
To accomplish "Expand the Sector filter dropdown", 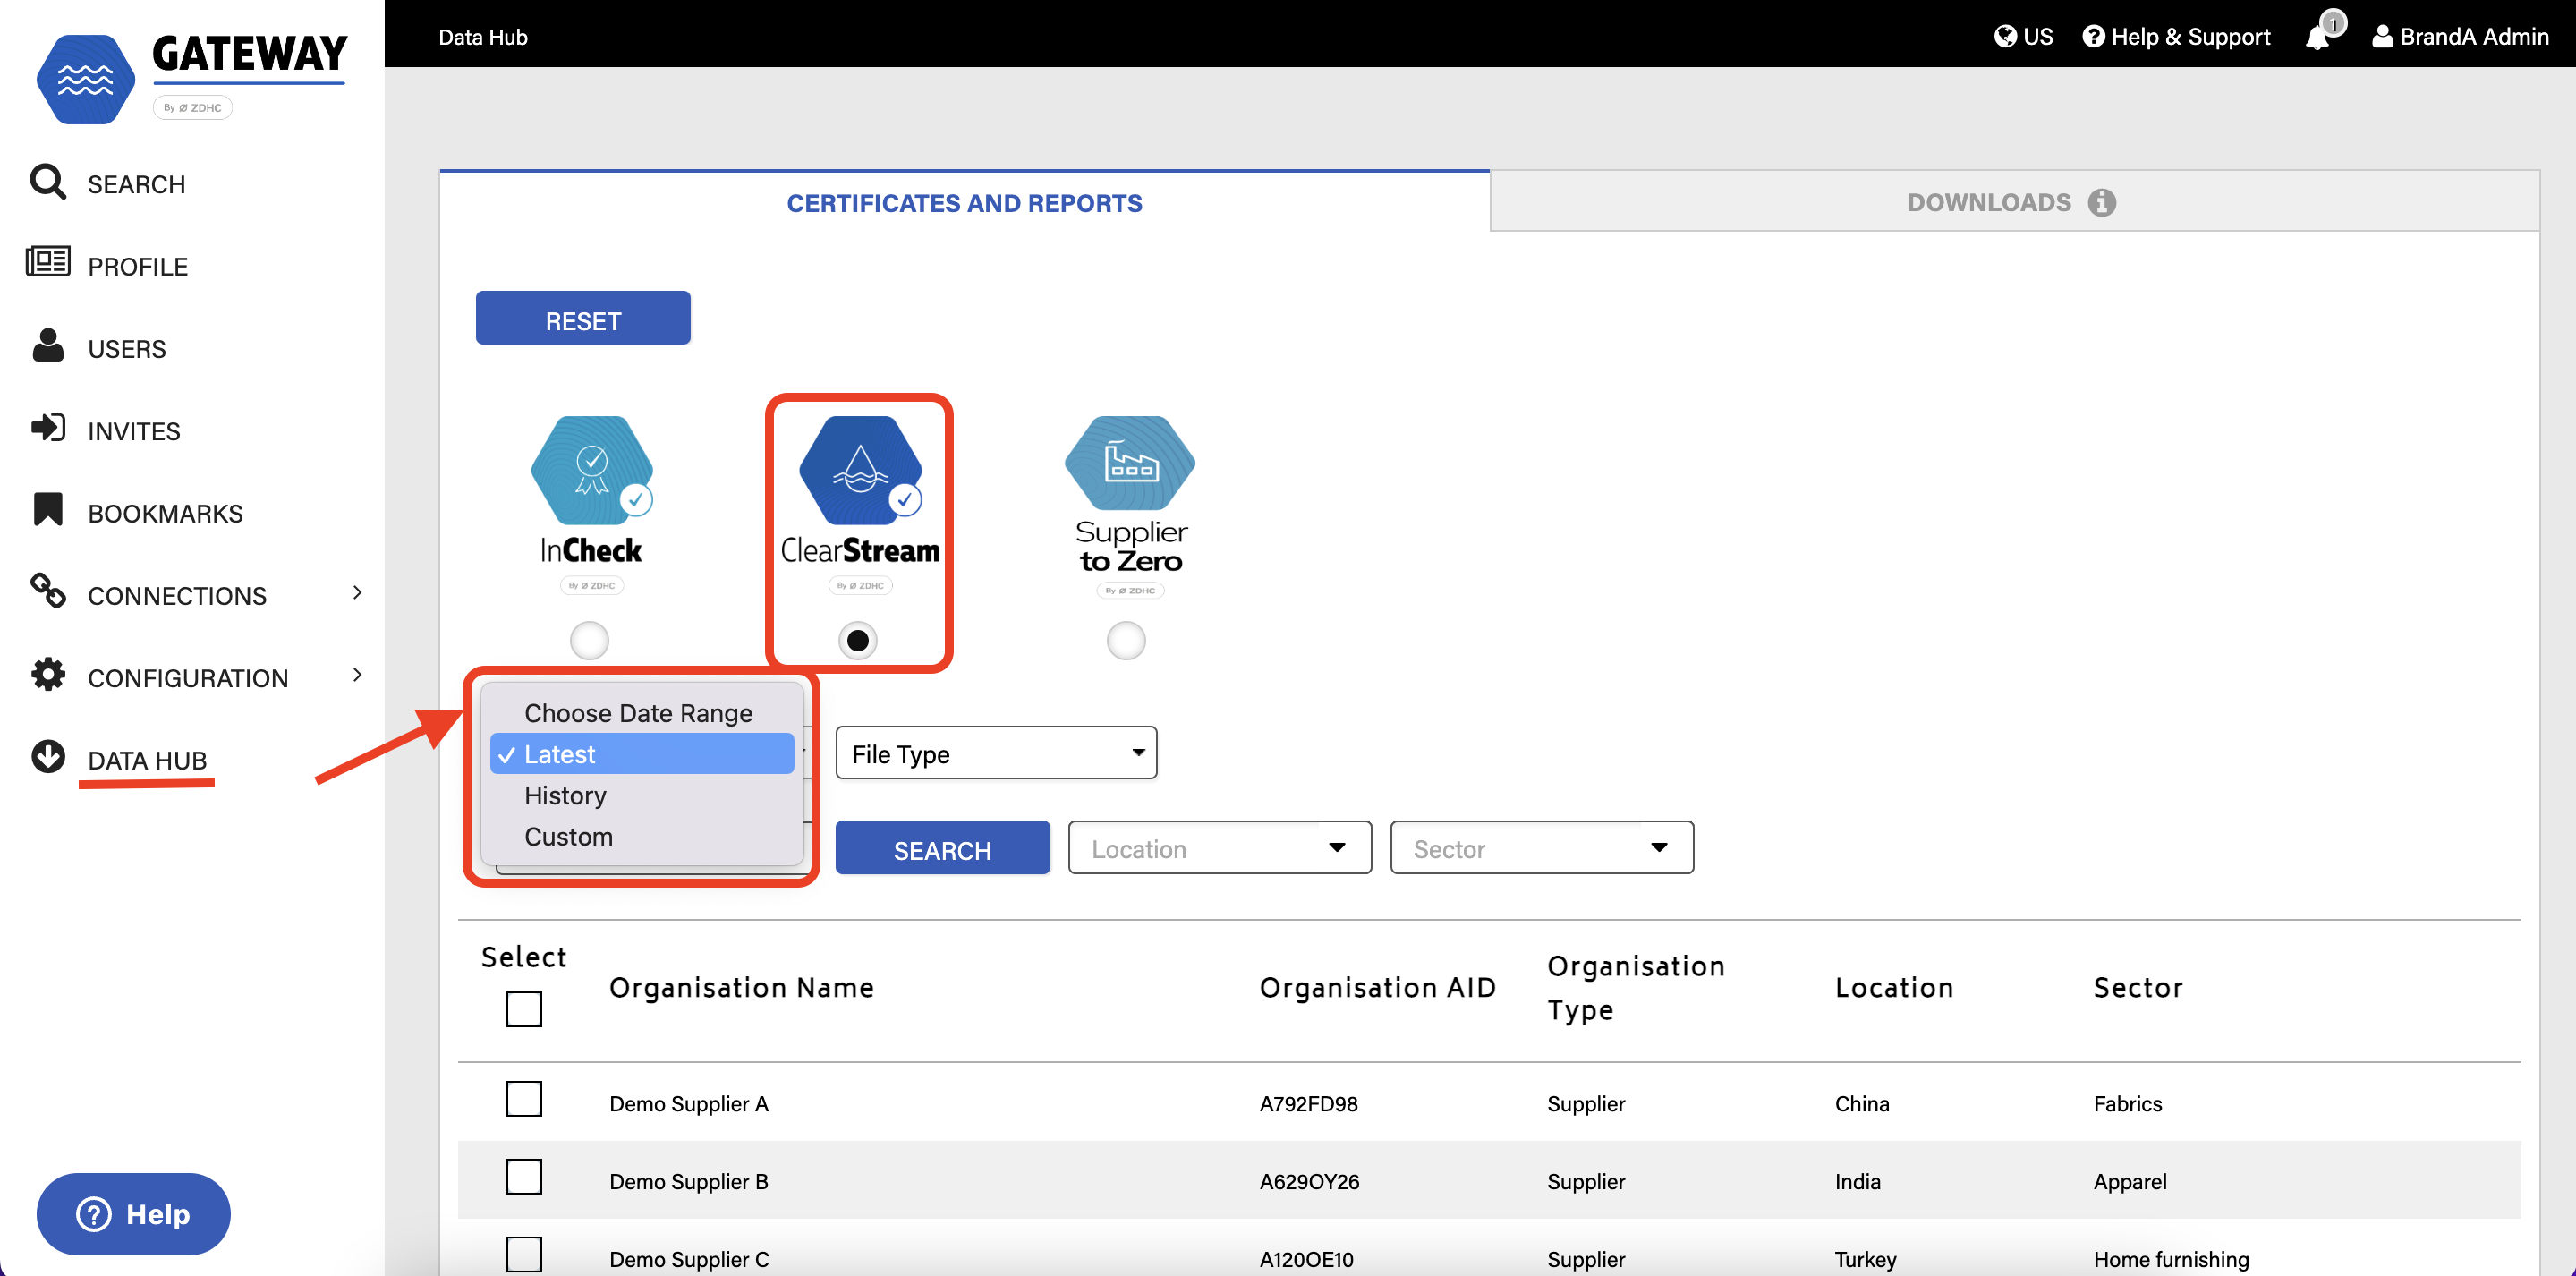I will point(1540,848).
